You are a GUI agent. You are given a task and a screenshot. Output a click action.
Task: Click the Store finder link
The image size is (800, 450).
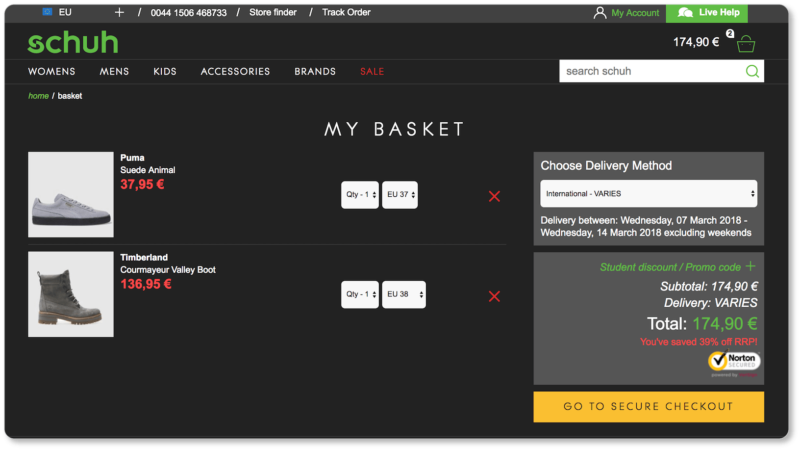tap(273, 12)
